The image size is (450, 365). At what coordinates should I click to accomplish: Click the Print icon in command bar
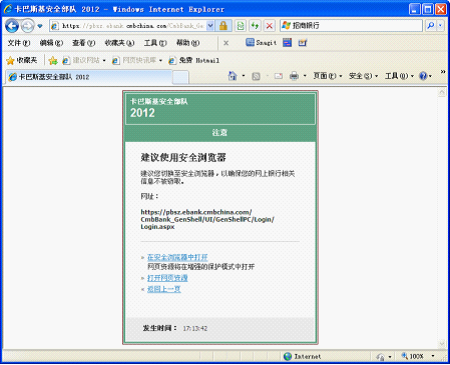pyautogui.click(x=294, y=76)
